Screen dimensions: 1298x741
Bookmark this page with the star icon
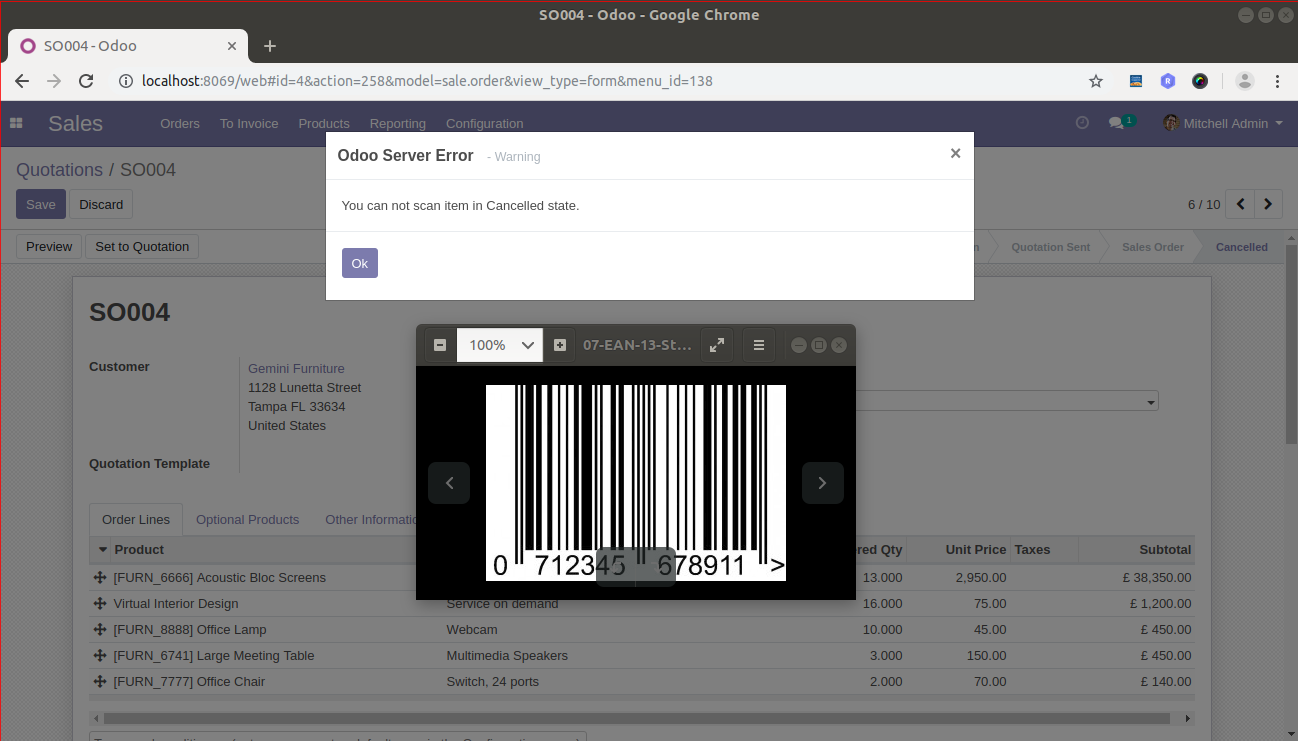point(1096,81)
